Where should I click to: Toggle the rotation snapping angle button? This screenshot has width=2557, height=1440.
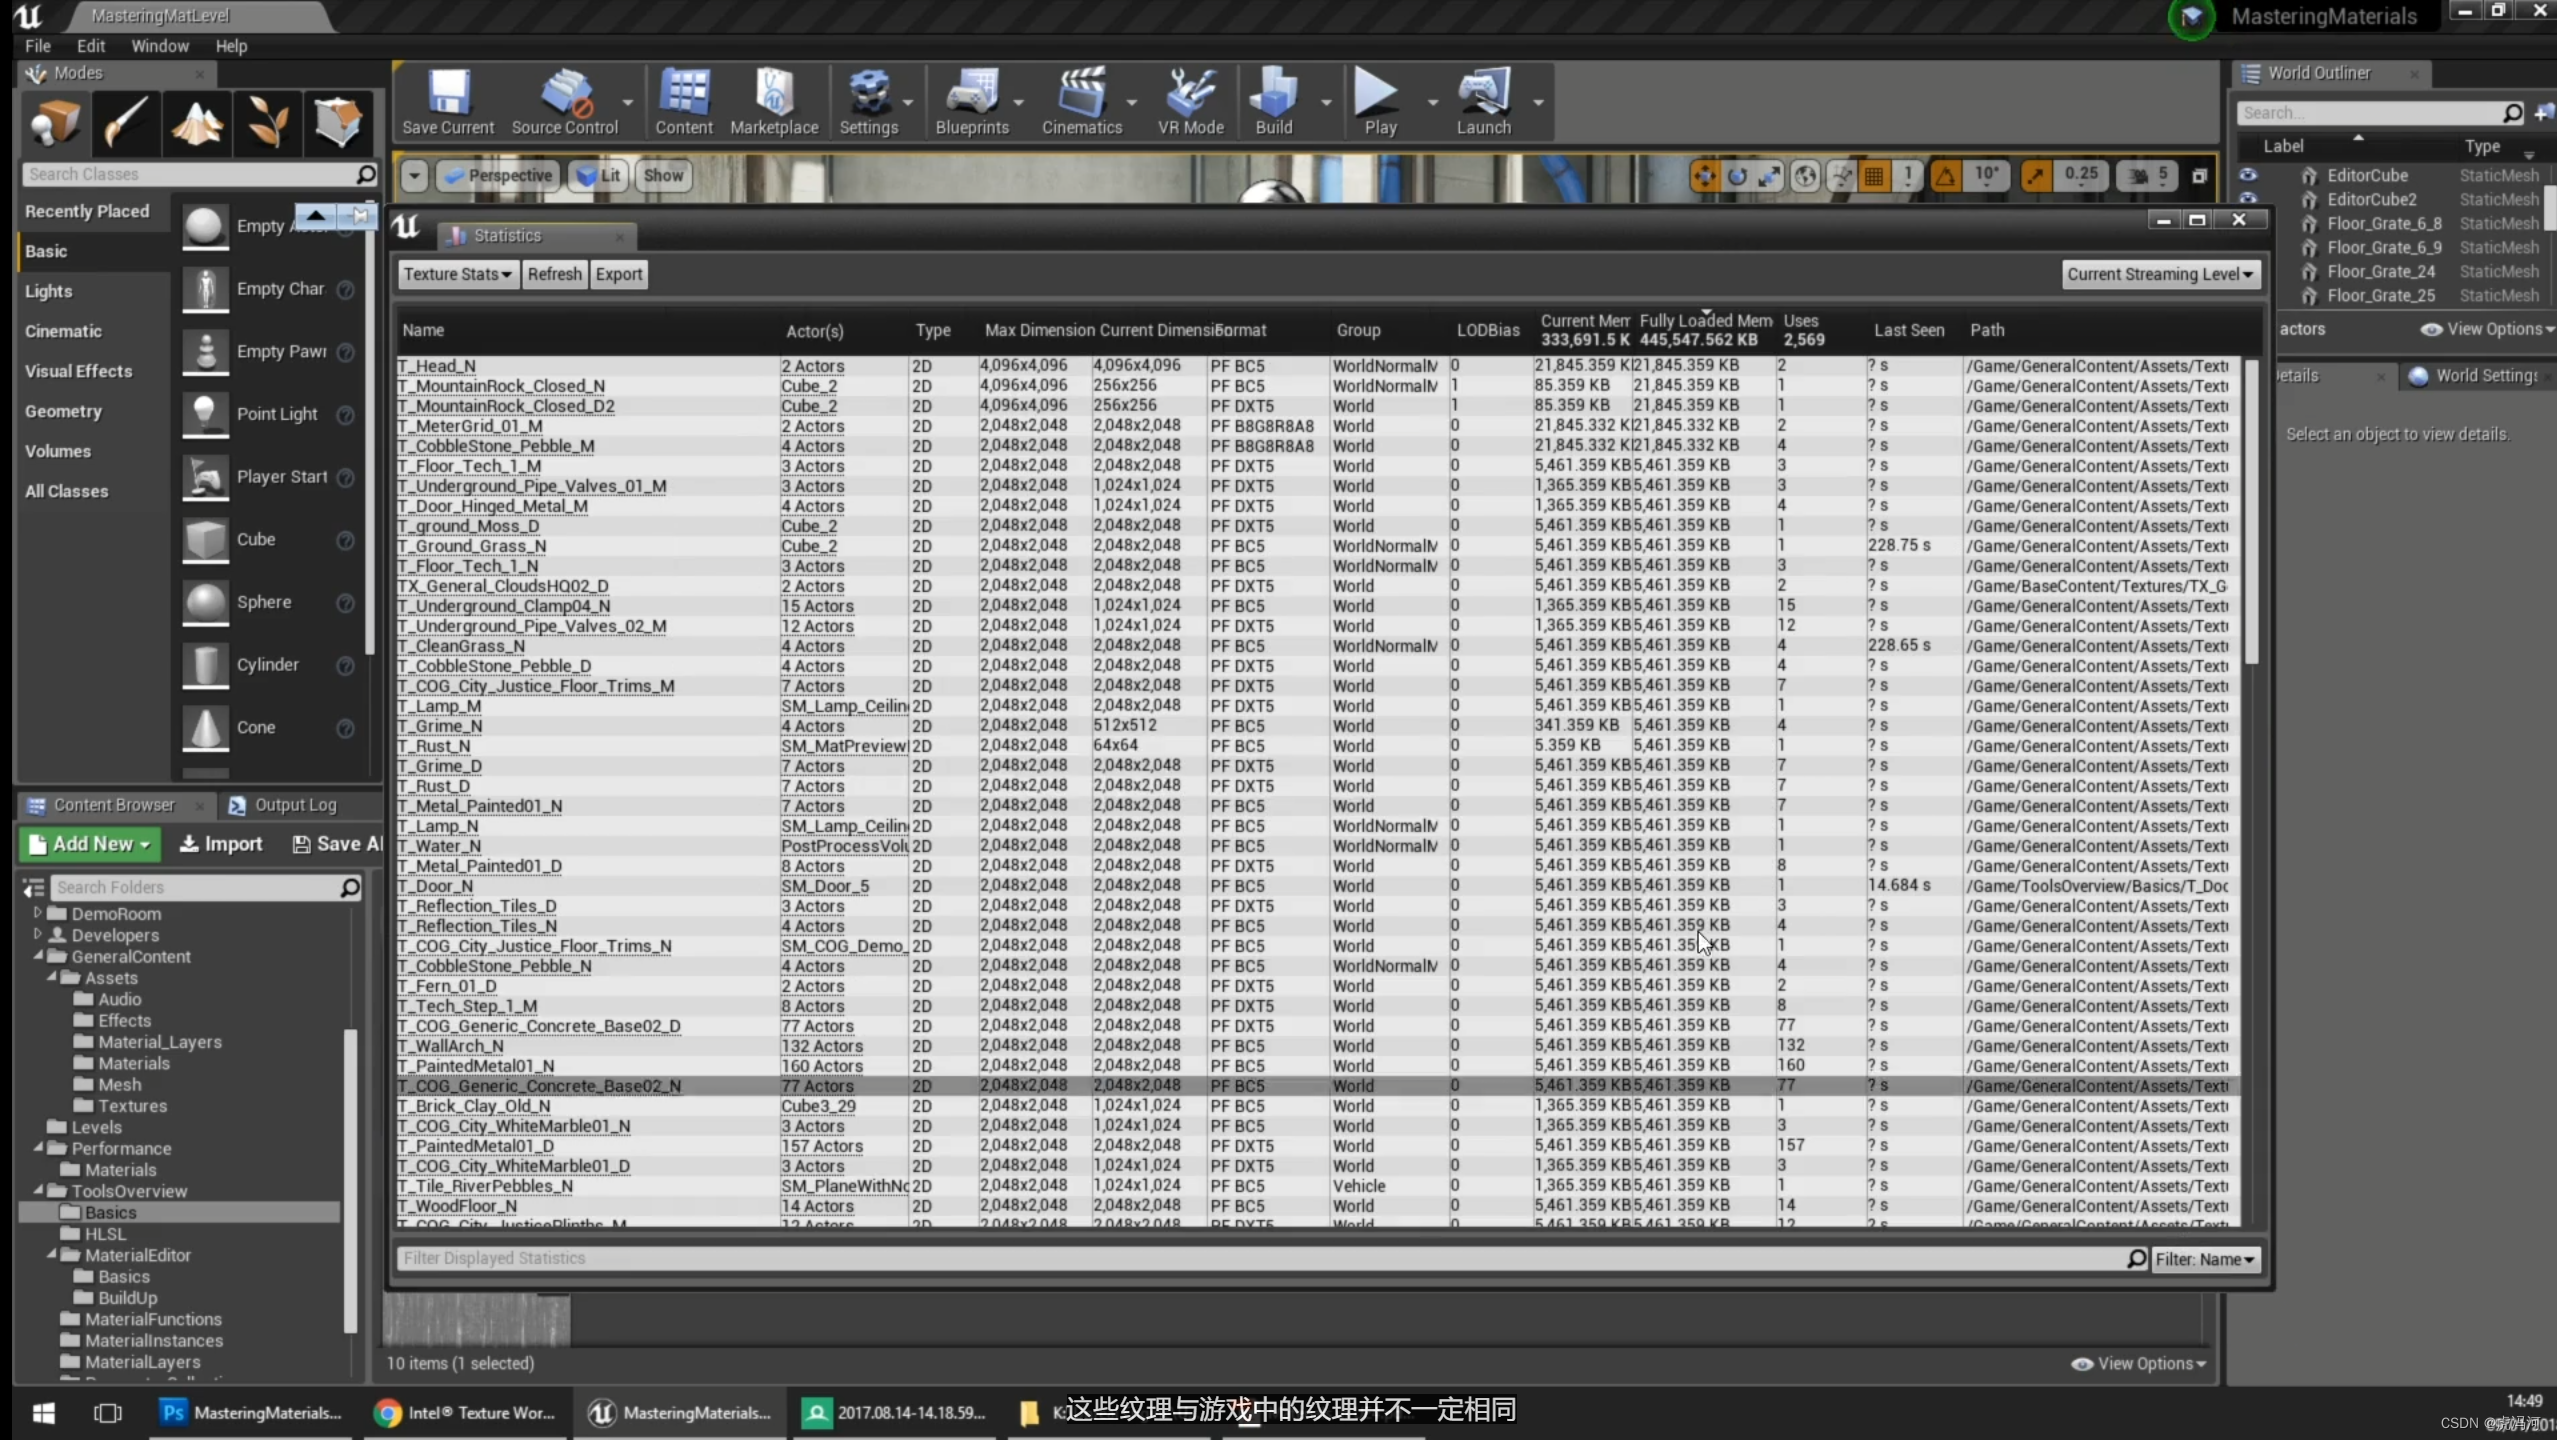pyautogui.click(x=1945, y=176)
